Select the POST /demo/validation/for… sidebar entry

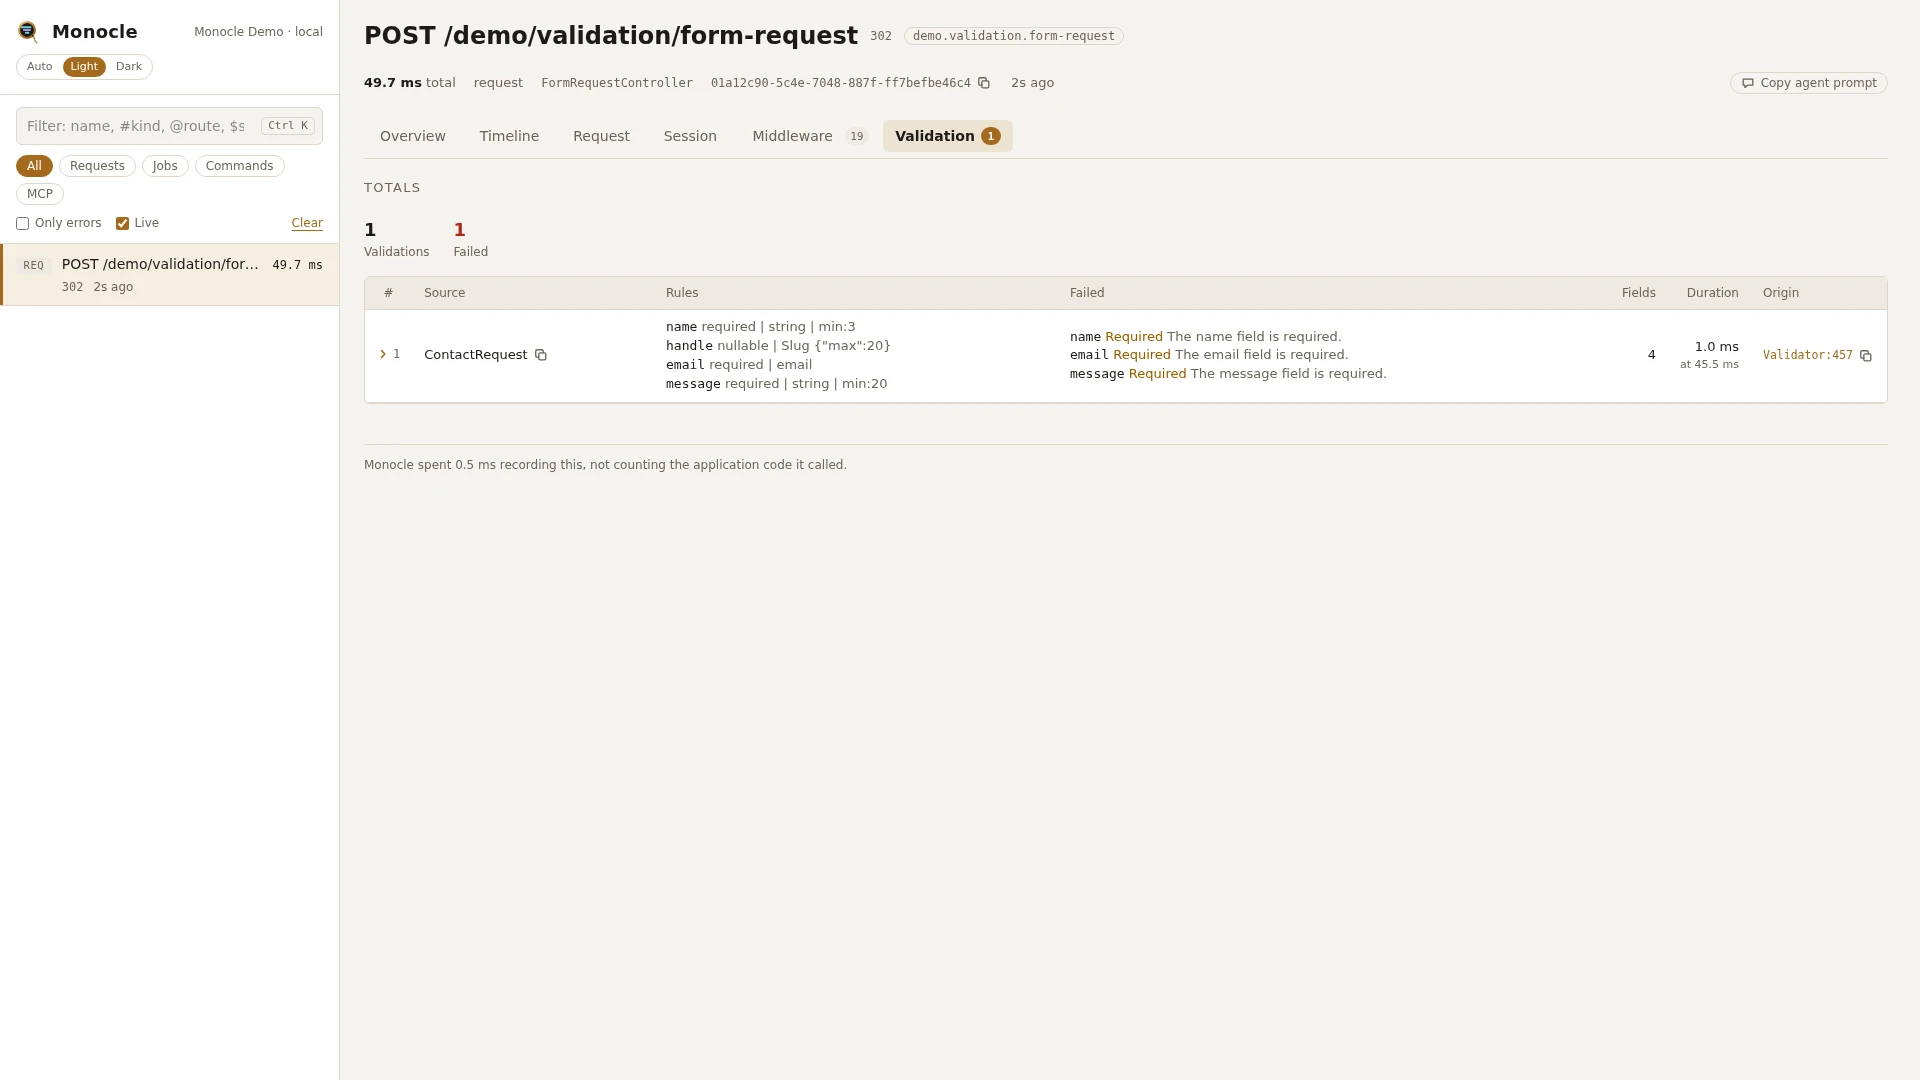click(170, 275)
